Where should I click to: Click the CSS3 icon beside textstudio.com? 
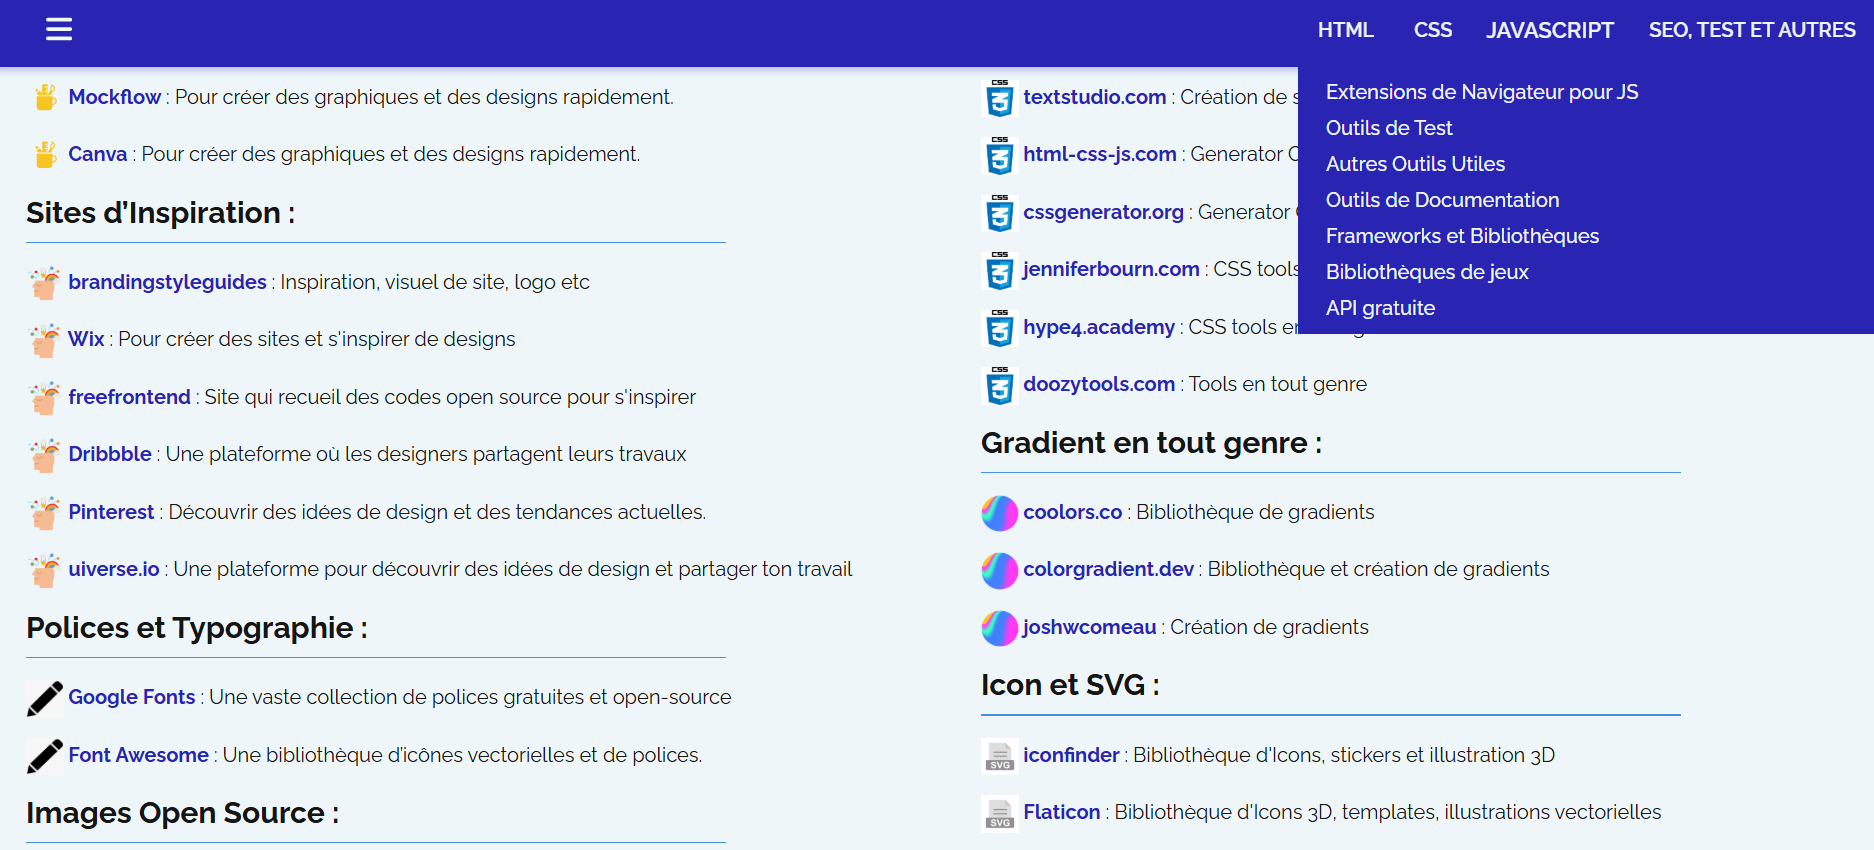(x=1000, y=98)
